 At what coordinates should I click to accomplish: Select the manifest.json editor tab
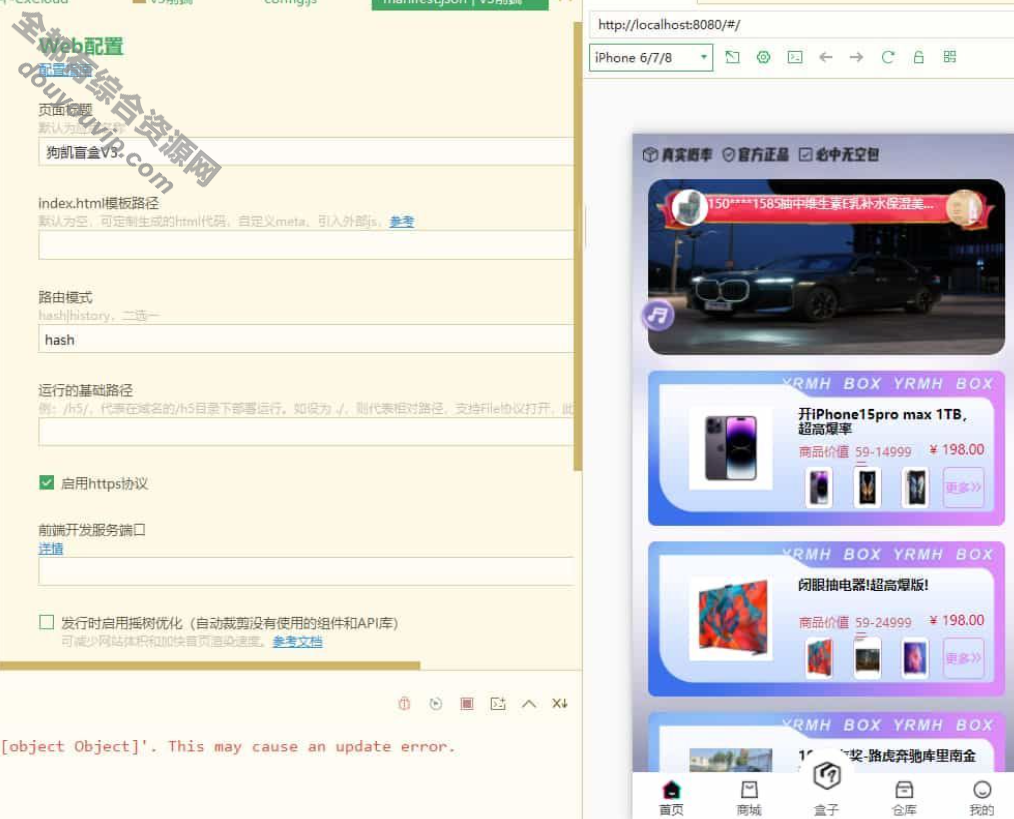click(460, 3)
